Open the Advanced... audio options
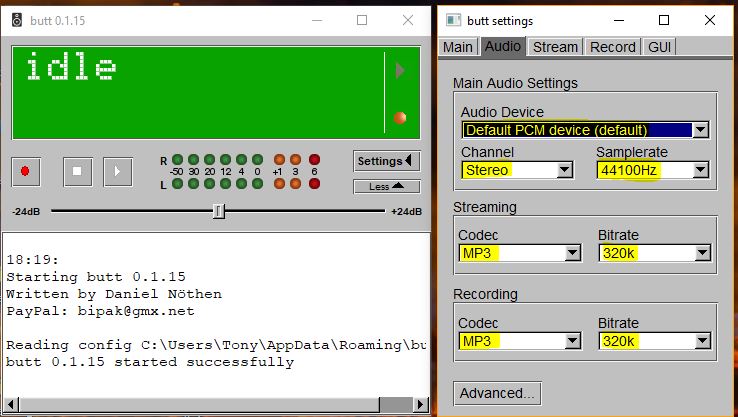This screenshot has height=417, width=738. click(497, 393)
